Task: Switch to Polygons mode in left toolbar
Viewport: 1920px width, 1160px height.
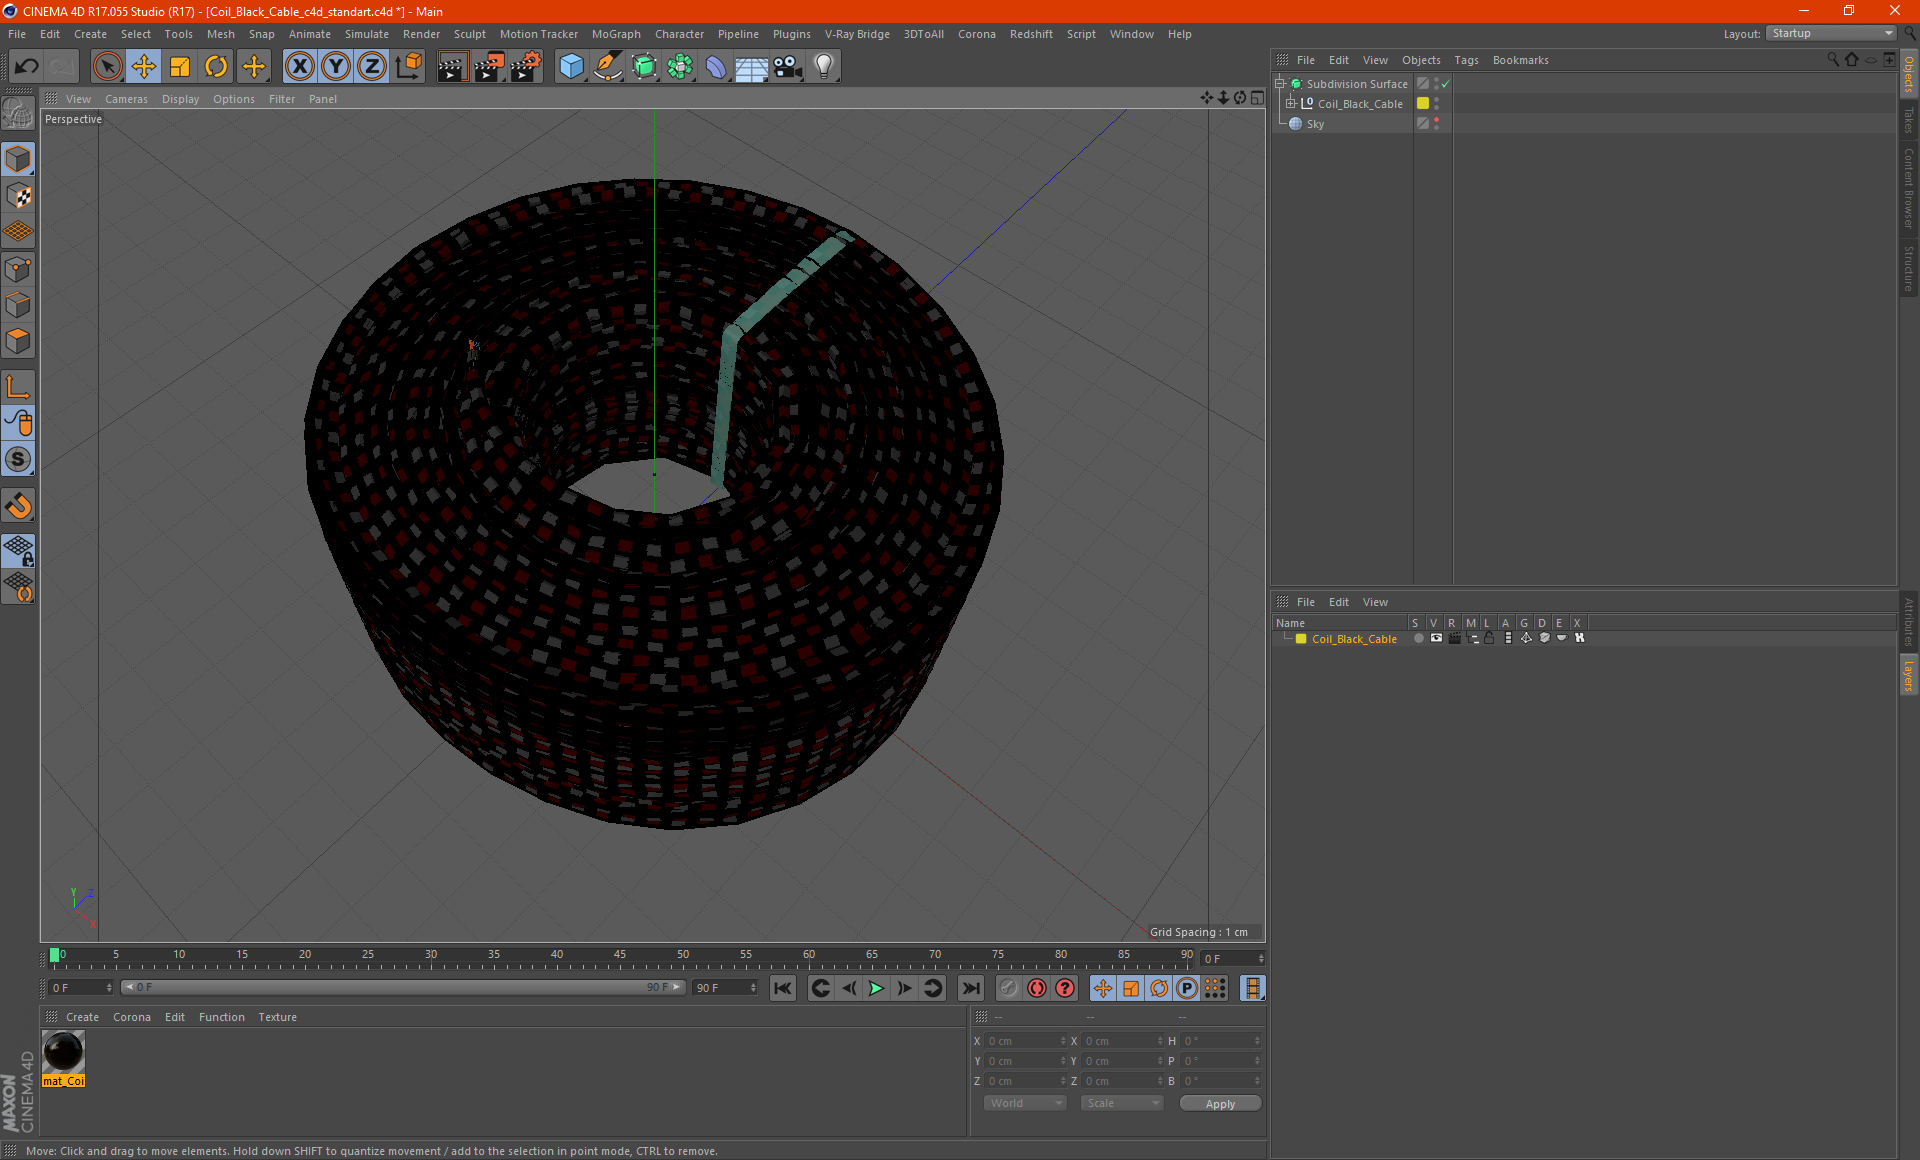Action: [18, 341]
